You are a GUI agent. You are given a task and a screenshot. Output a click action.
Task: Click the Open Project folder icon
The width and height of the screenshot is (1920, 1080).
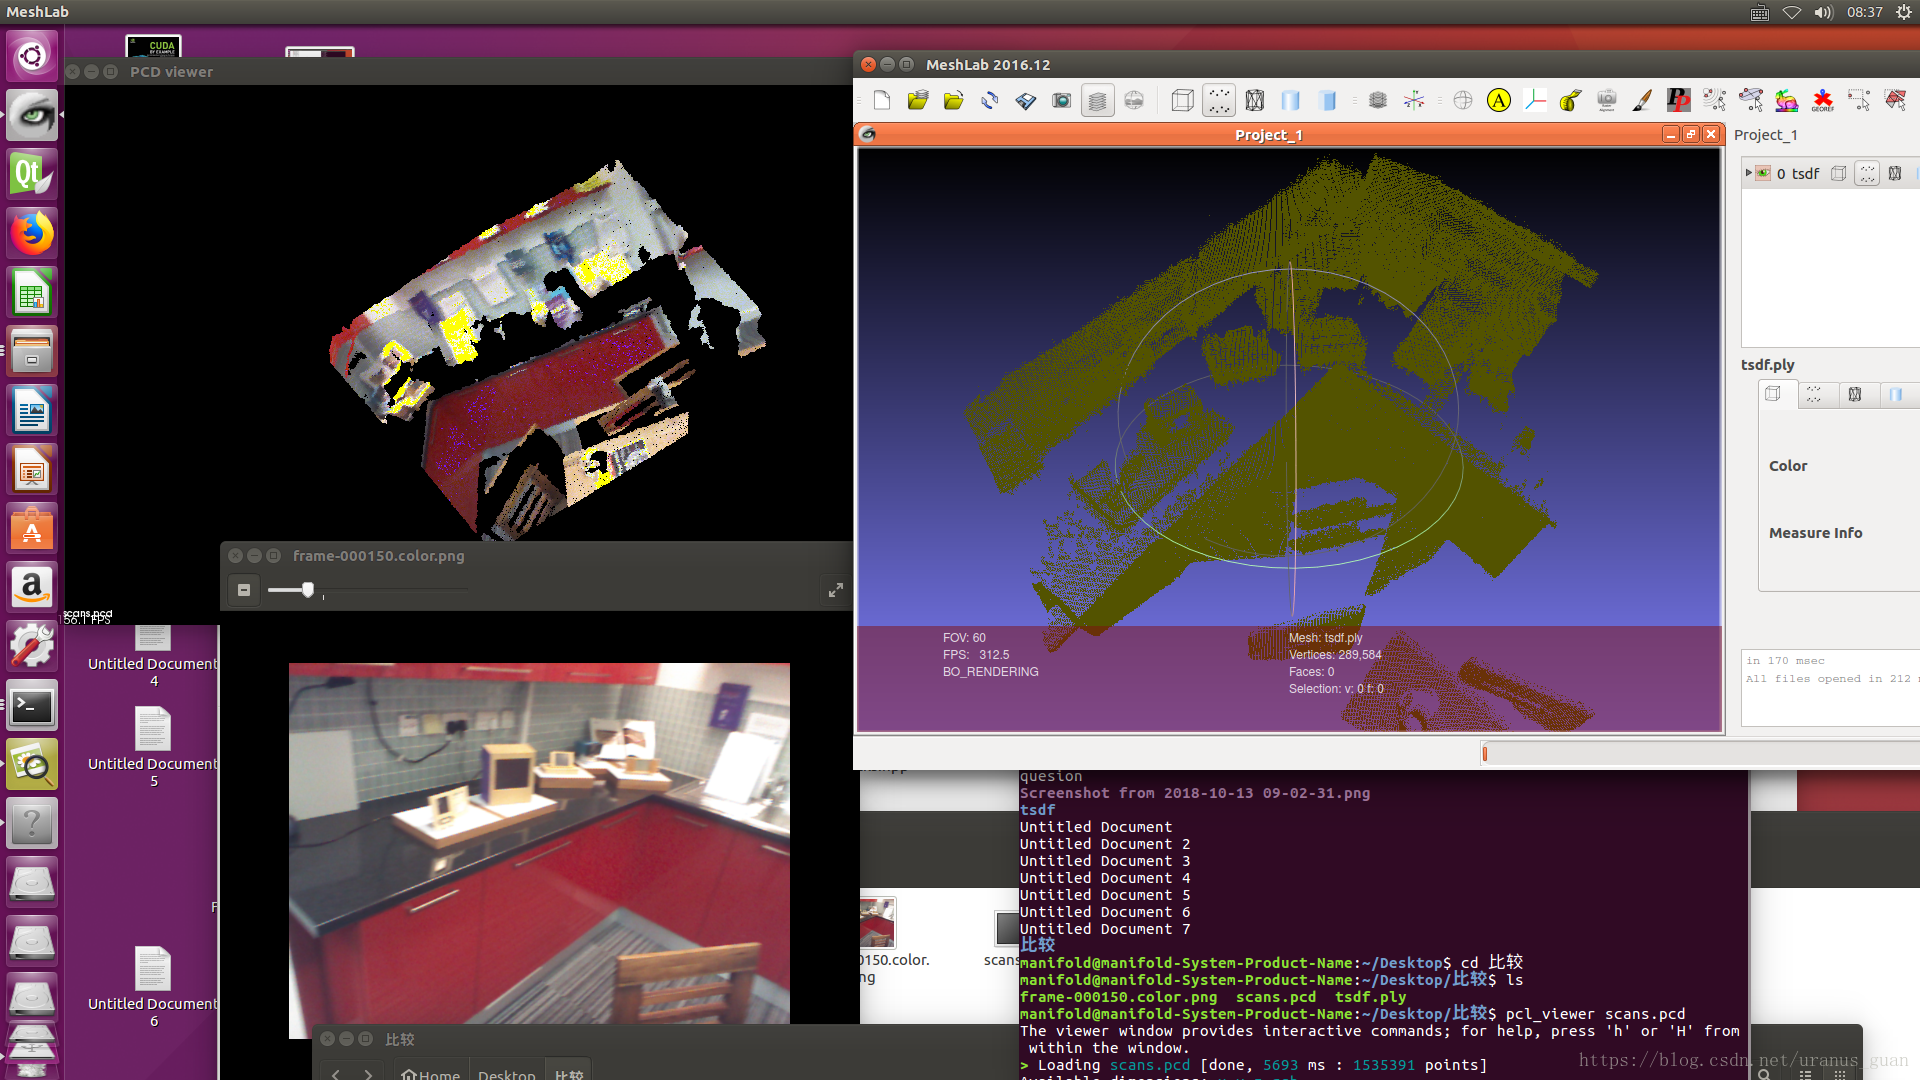click(x=917, y=100)
